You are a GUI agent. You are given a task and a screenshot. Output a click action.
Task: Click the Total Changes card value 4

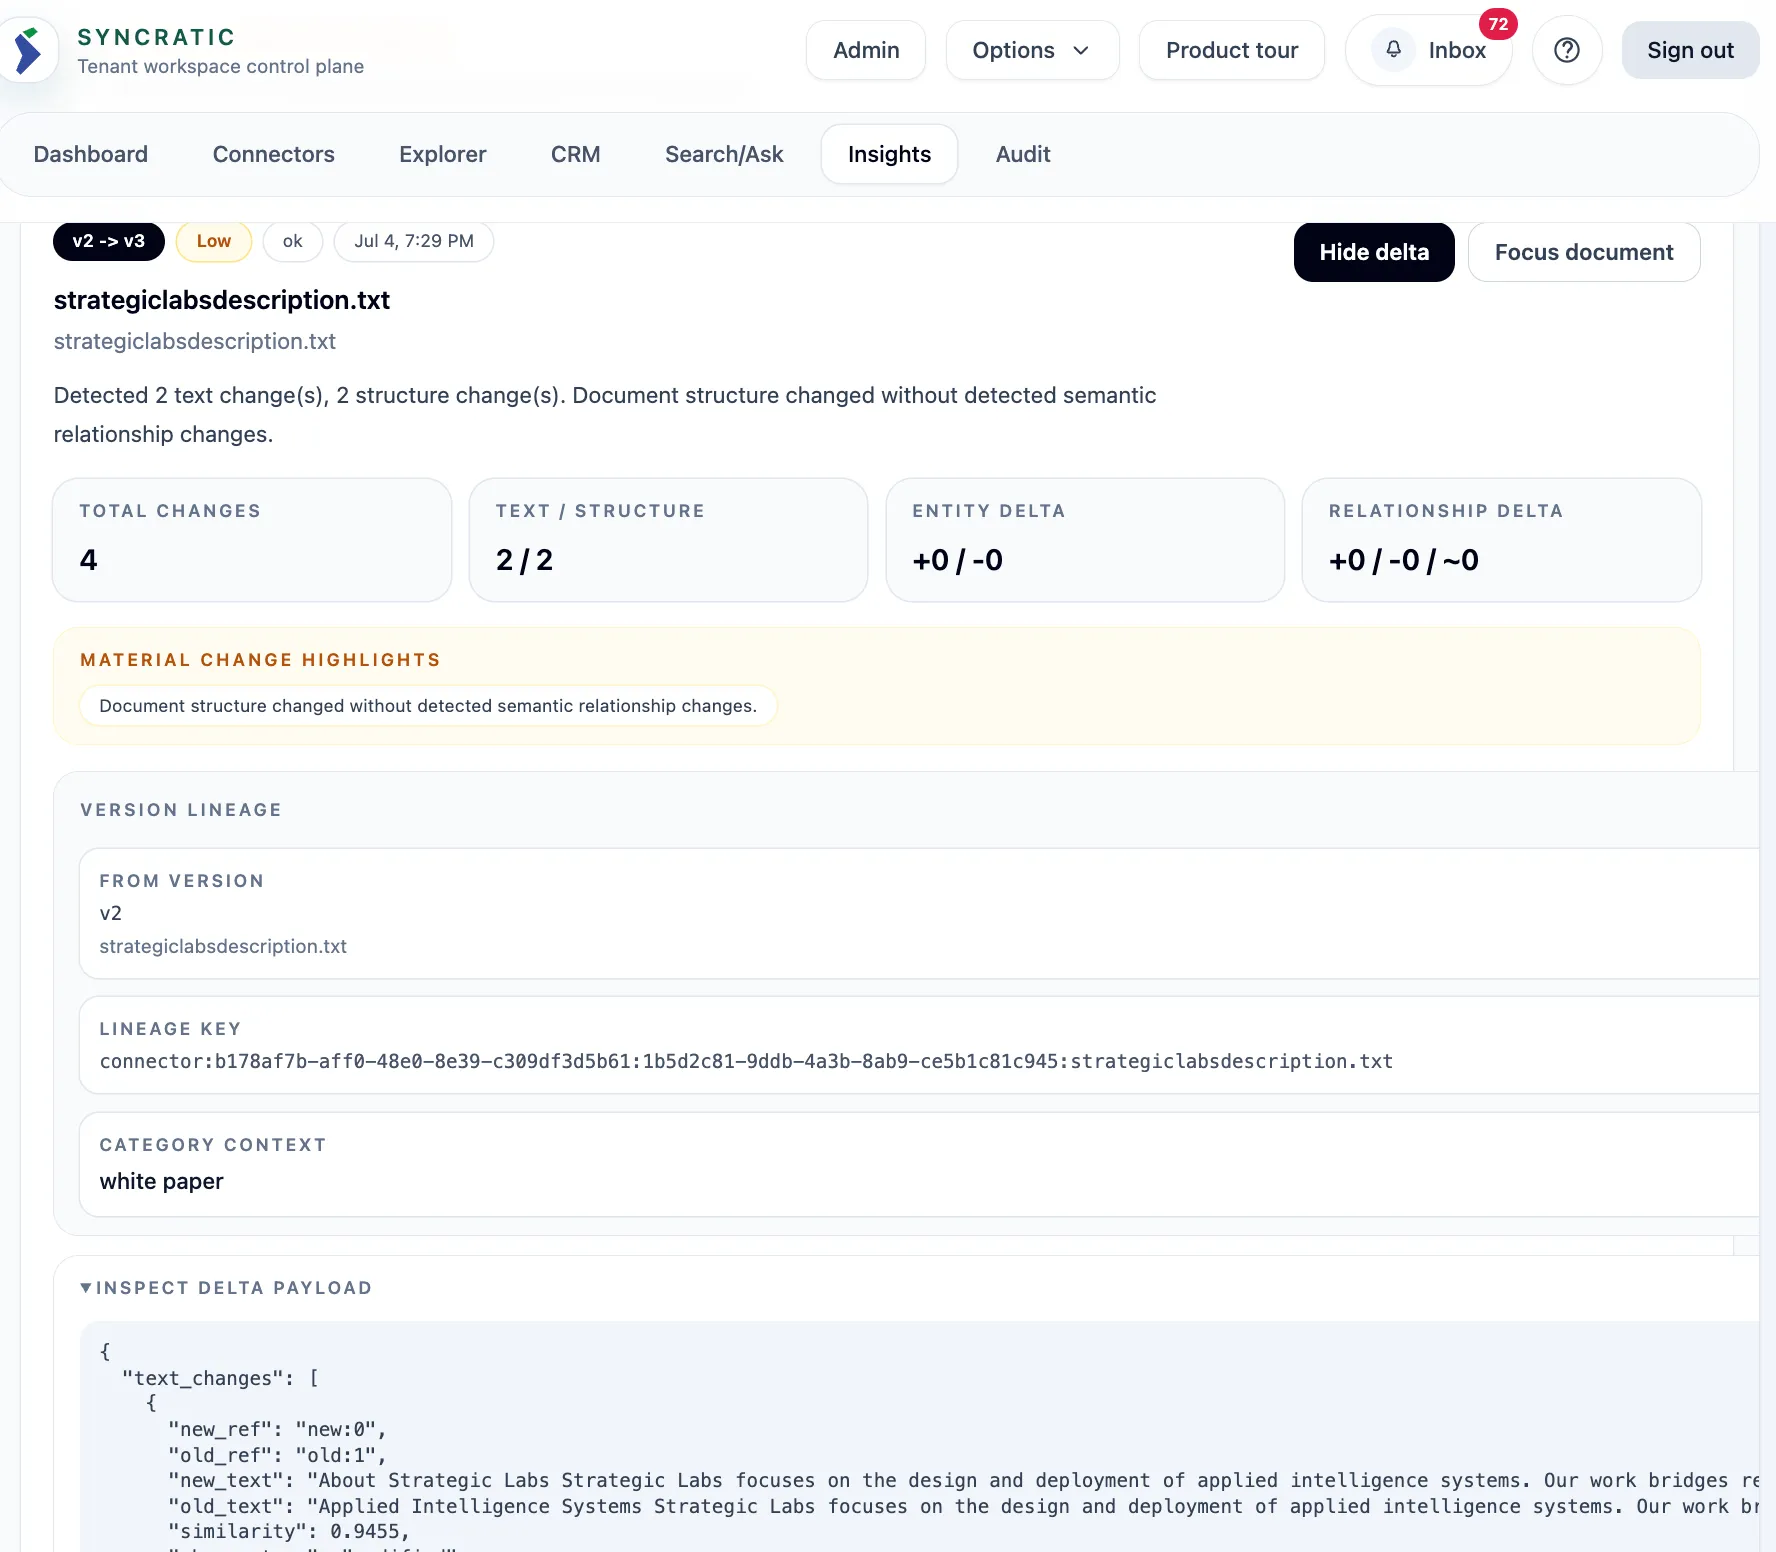tap(88, 560)
